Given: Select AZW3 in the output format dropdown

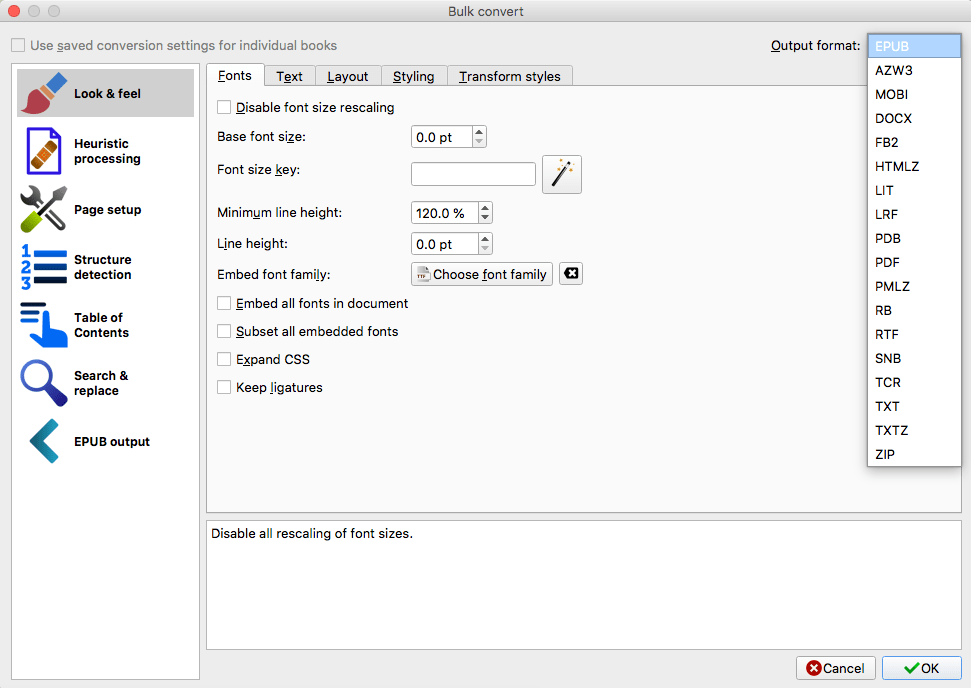Looking at the screenshot, I should click(893, 70).
